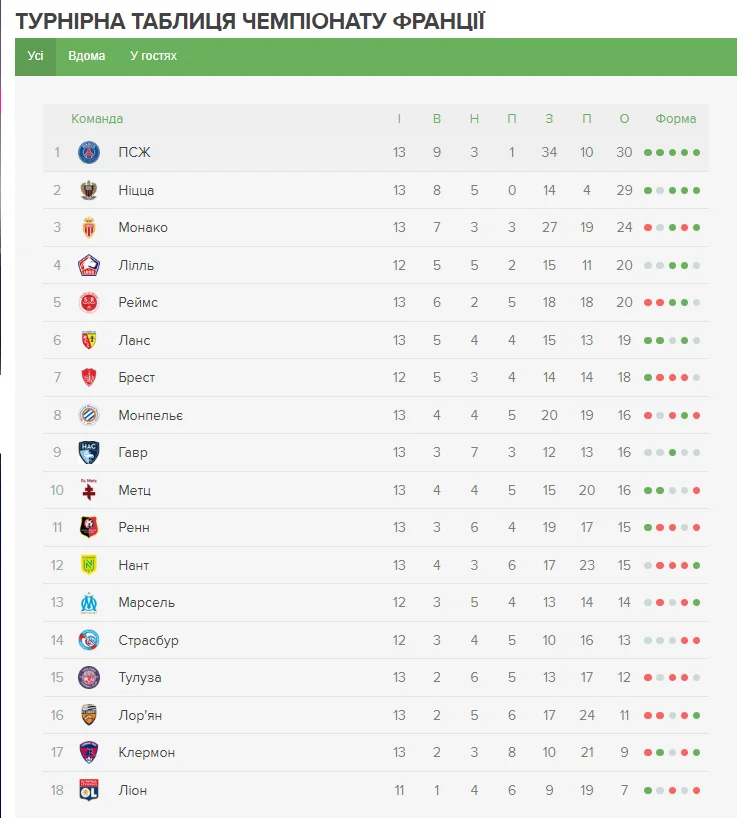Viewport: 752px width, 818px height.
Task: Click the Le Havre HAC crest icon
Action: click(90, 452)
